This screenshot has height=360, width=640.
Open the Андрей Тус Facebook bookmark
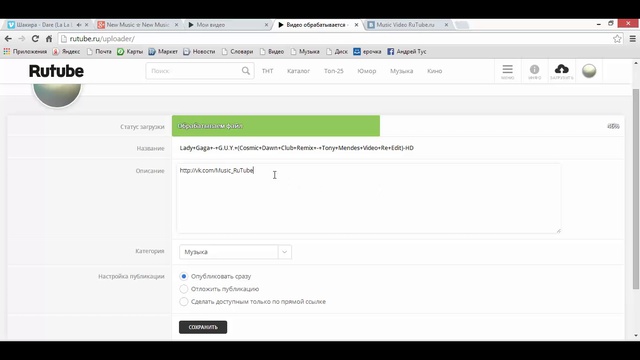407,51
